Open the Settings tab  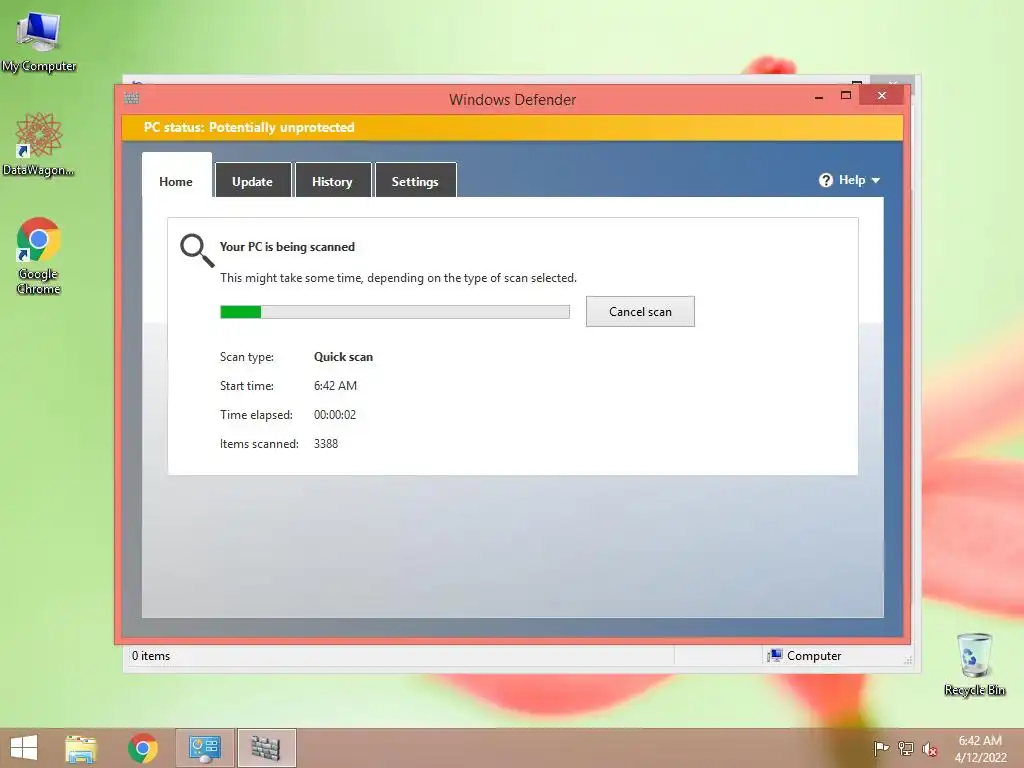(415, 181)
